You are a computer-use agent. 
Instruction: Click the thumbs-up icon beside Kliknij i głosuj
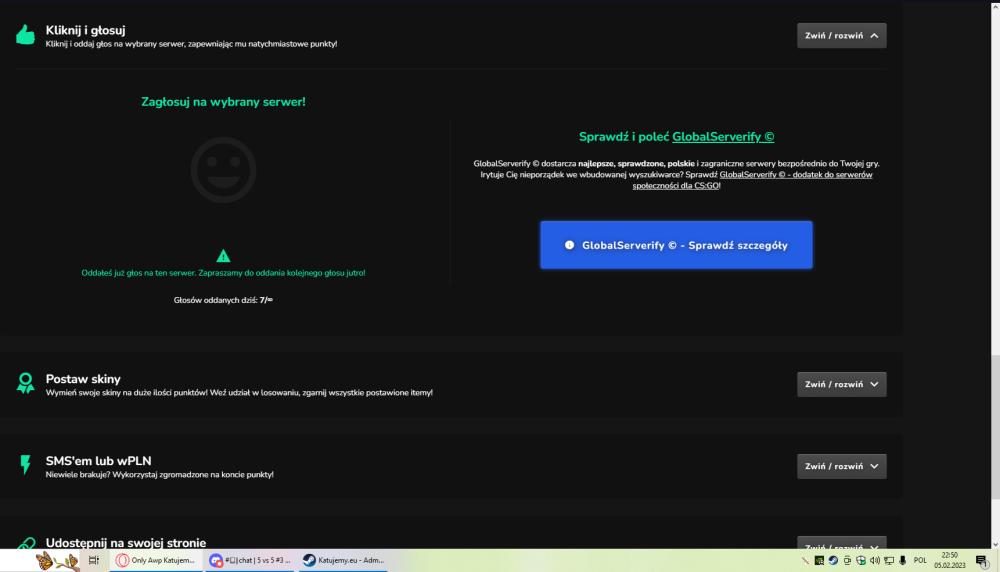(x=26, y=35)
